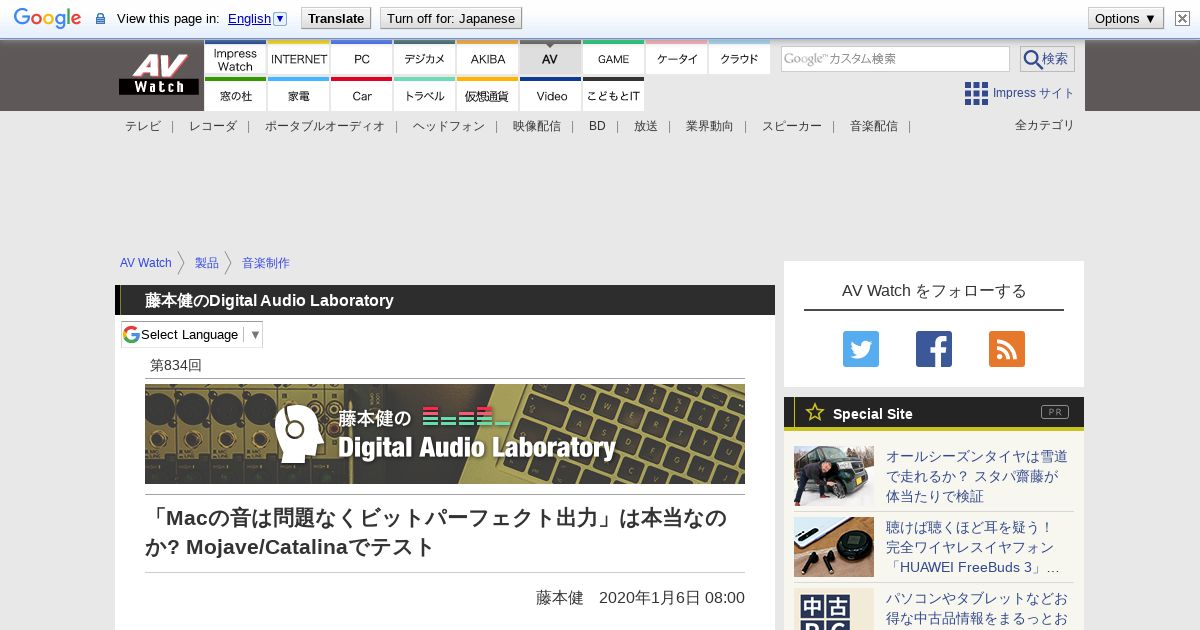Click 製品 breadcrumb link

[x=206, y=263]
